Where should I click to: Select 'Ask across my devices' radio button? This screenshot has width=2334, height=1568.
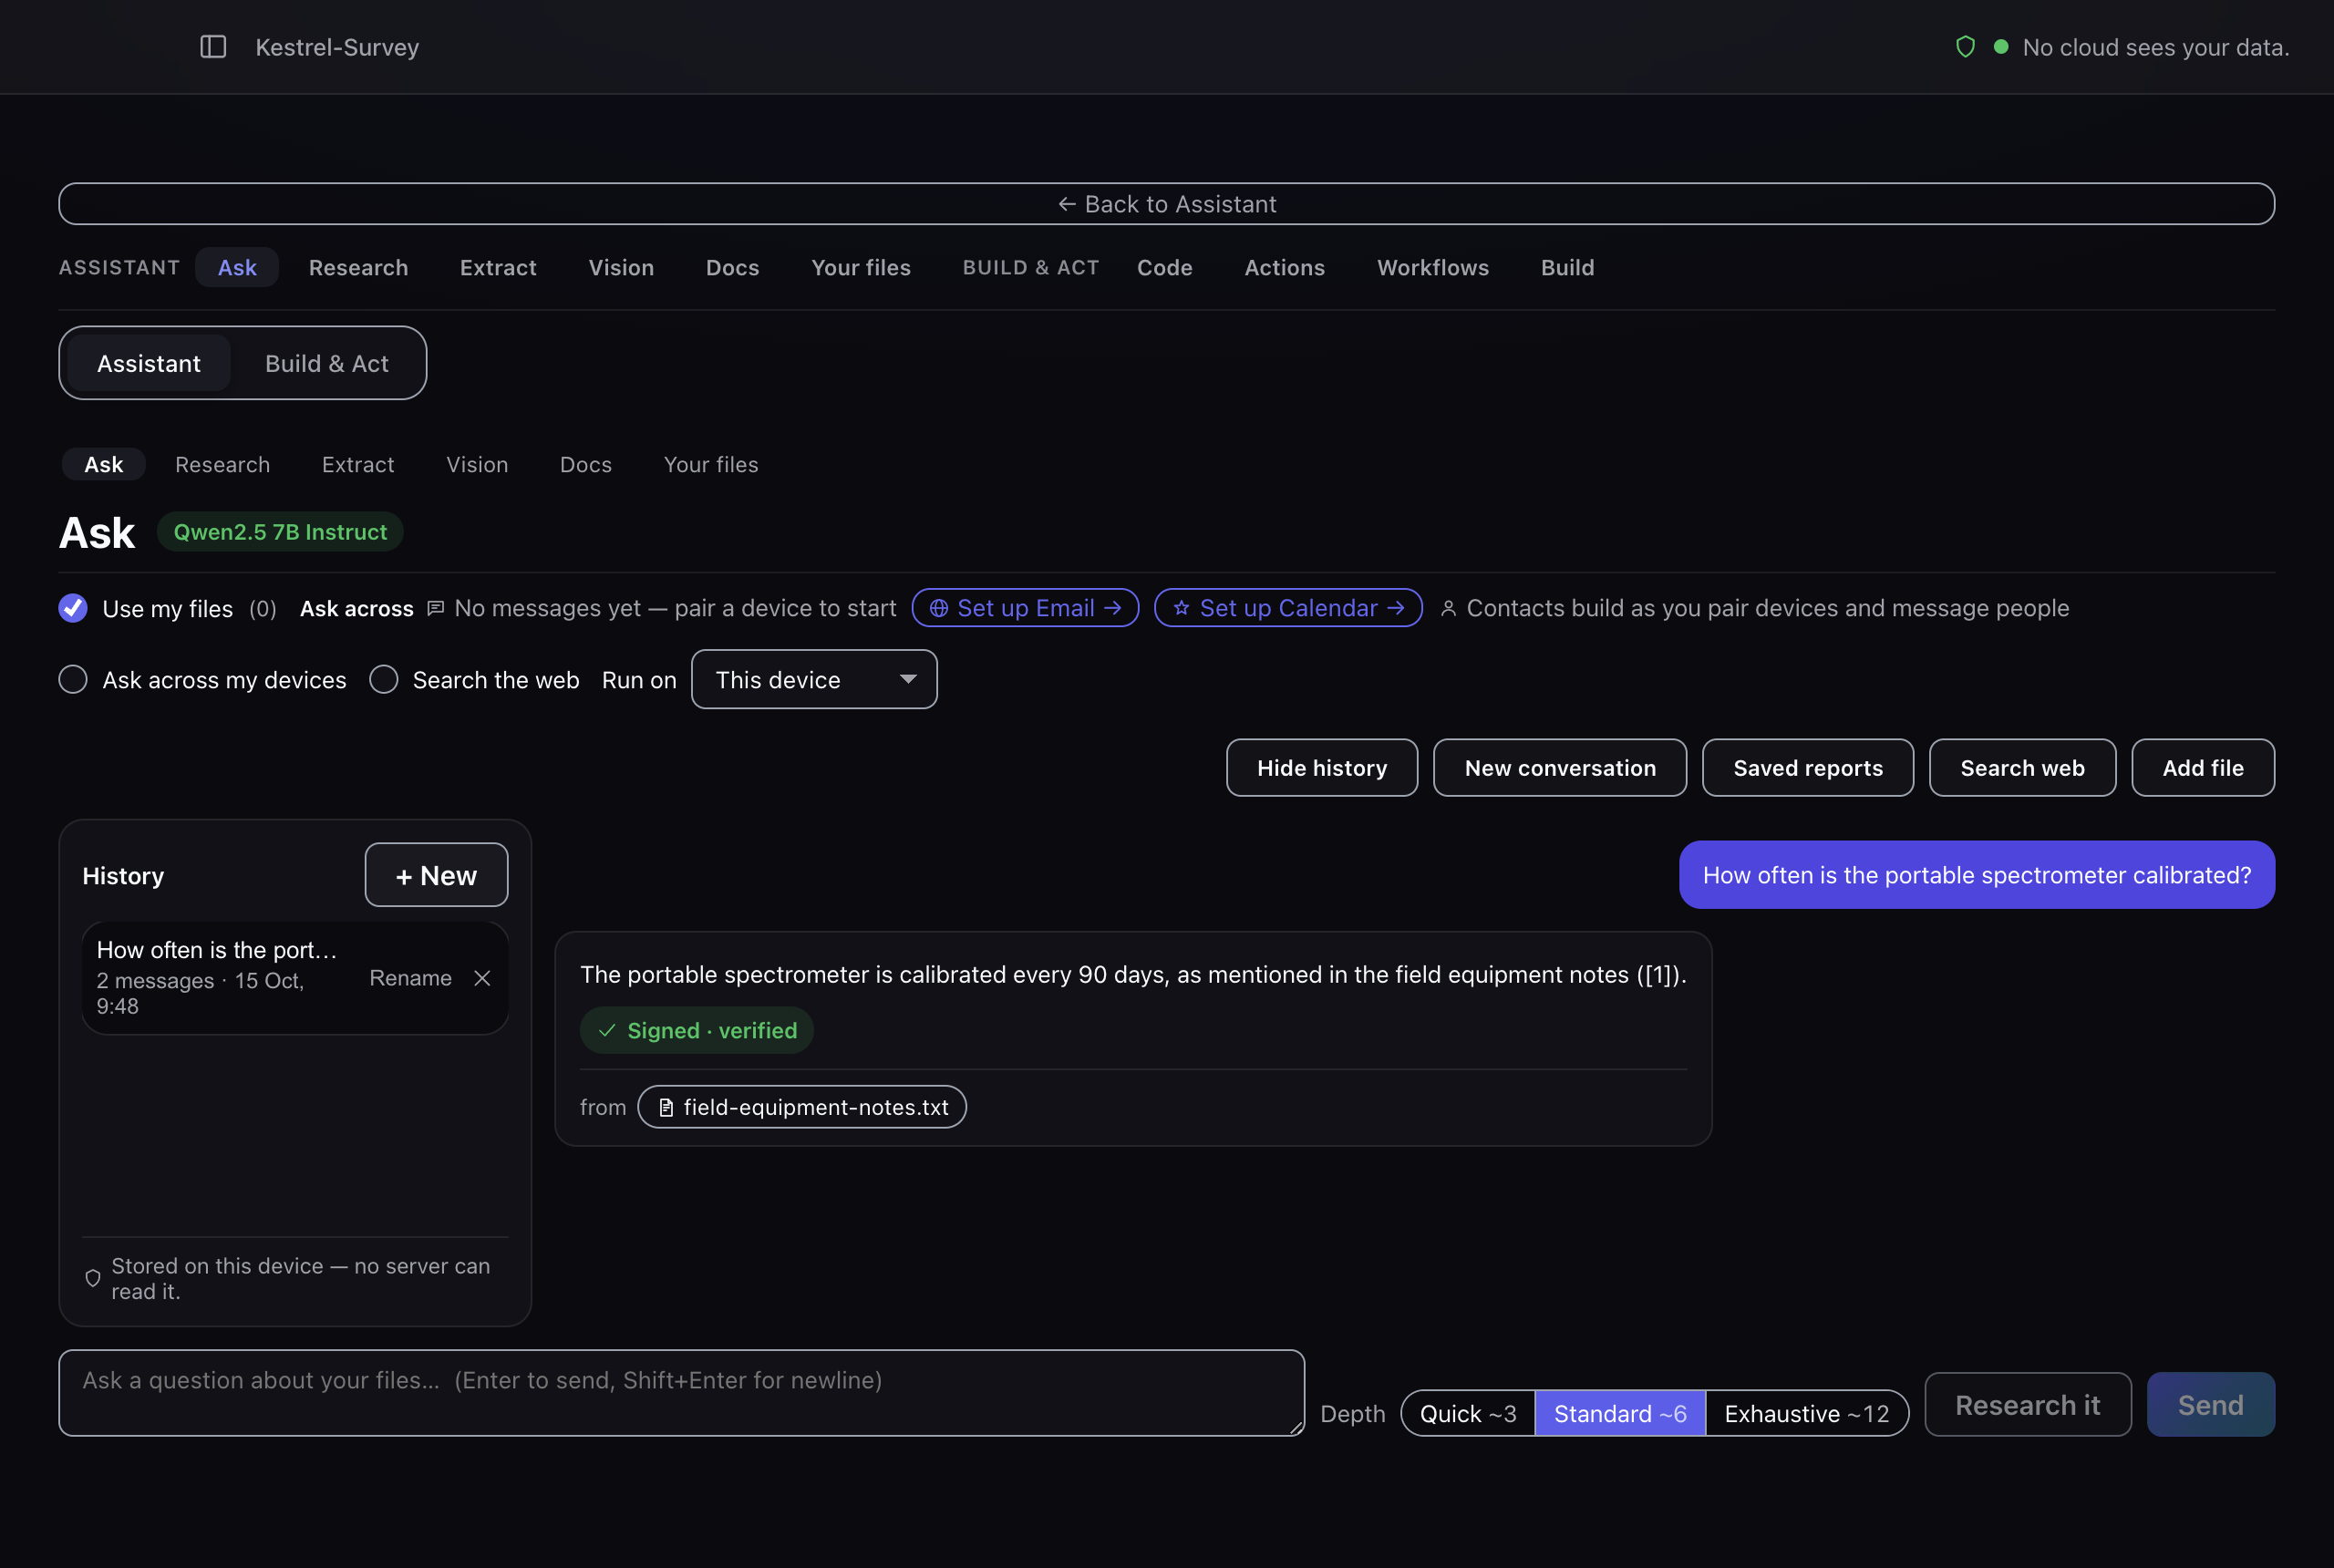[x=73, y=680]
